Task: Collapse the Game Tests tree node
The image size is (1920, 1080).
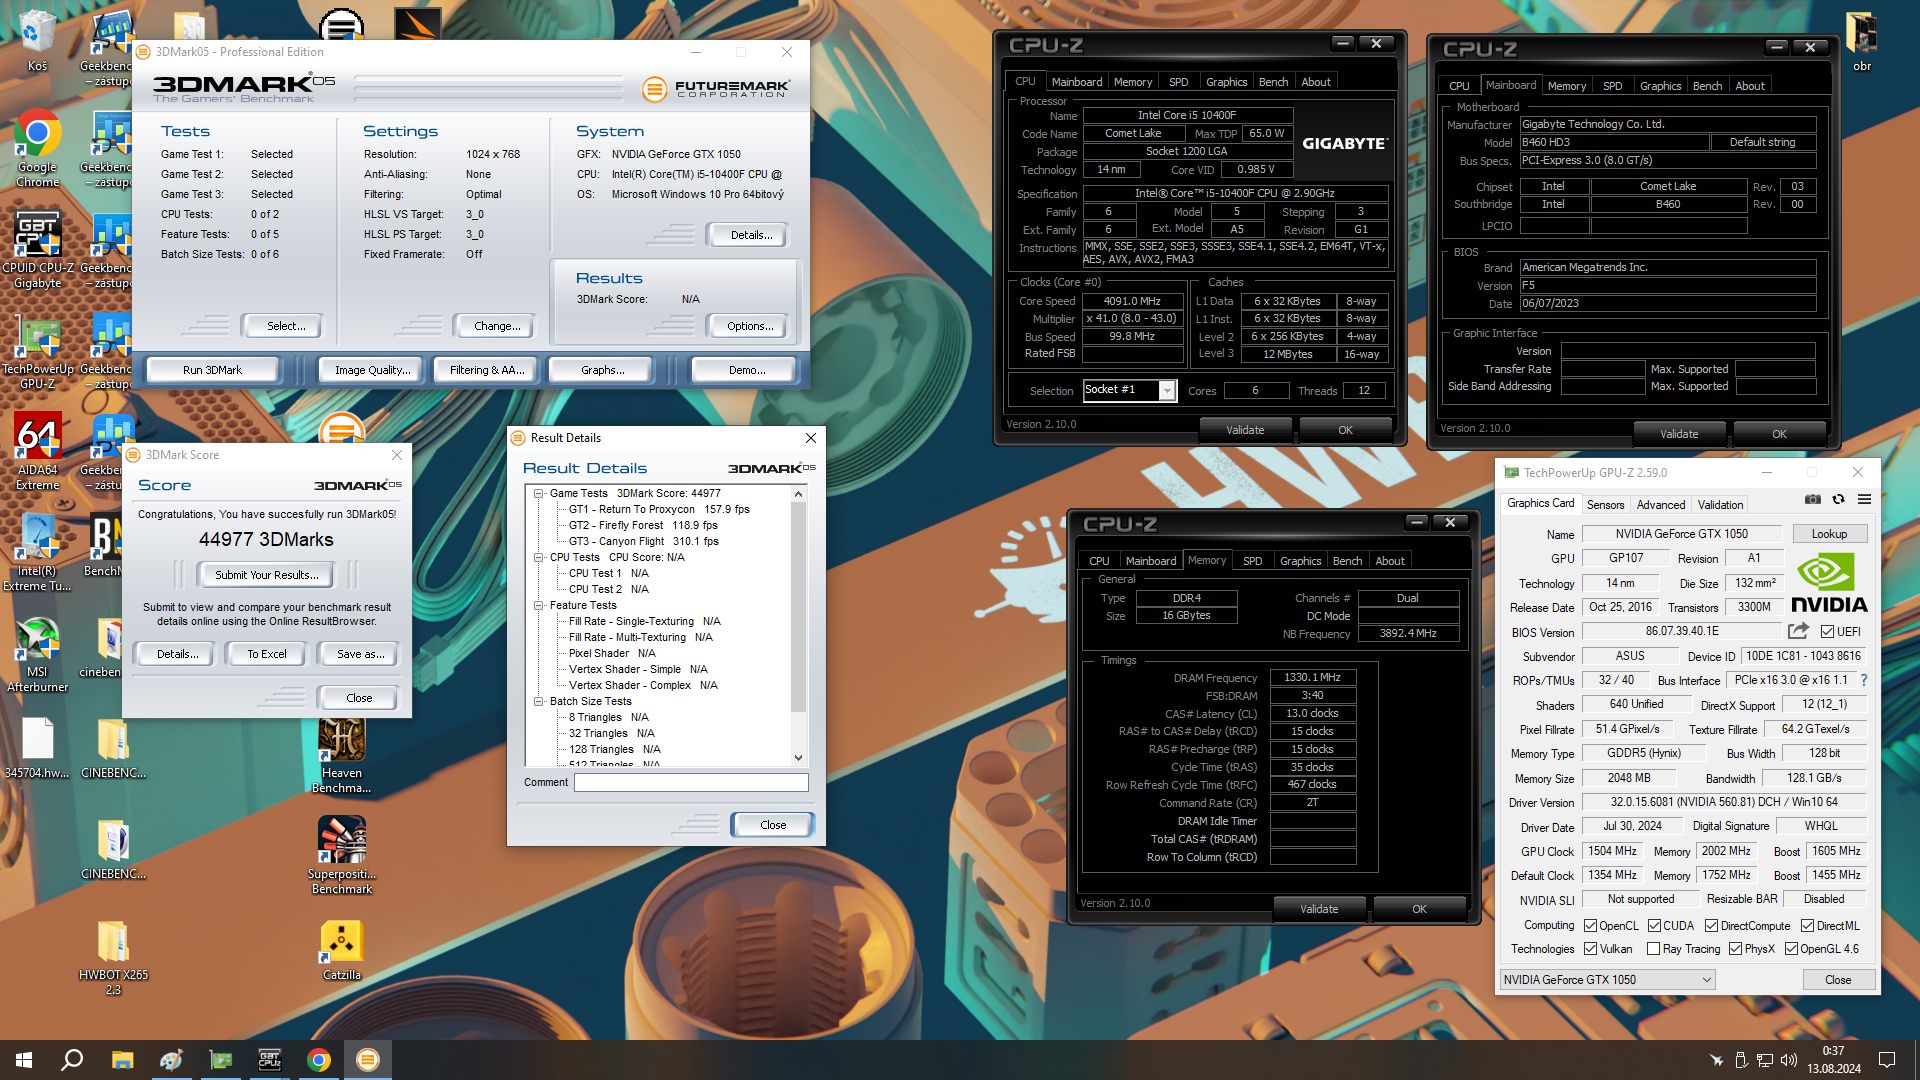Action: (539, 493)
